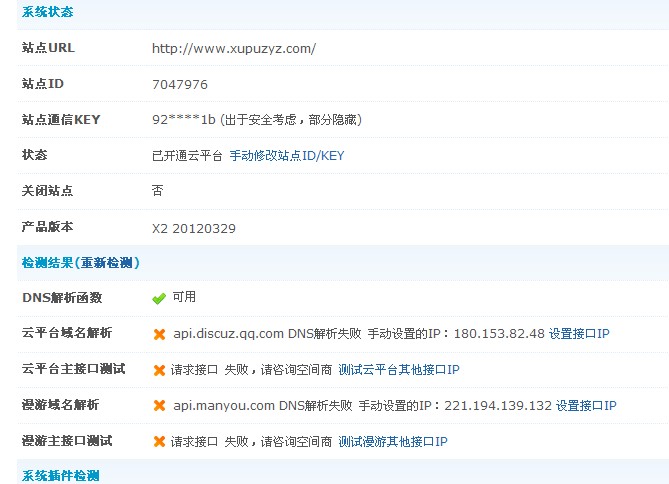
Task: Click the 关闭站点 row label
Action: point(47,190)
